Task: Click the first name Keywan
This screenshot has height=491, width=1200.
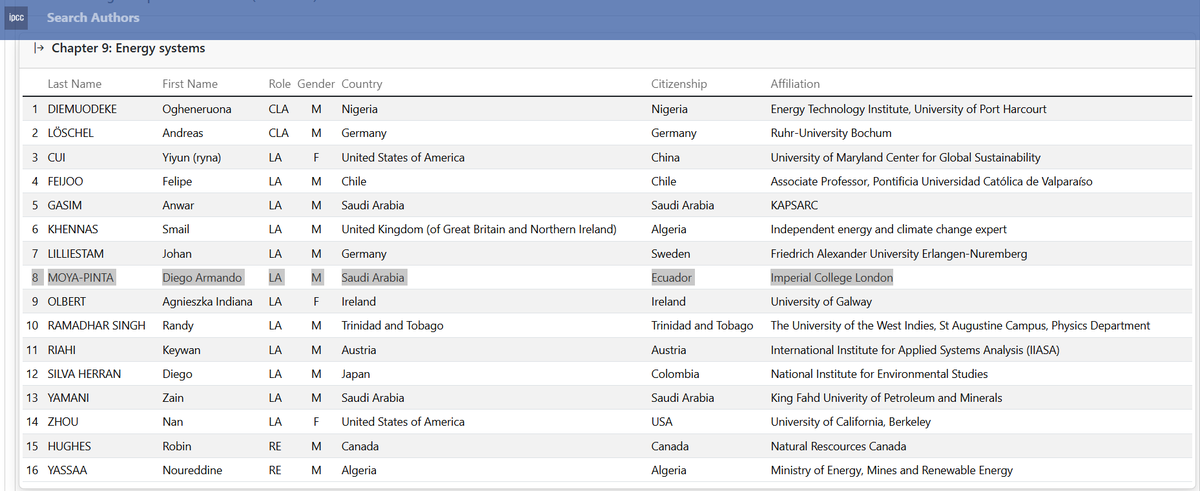Action: click(x=183, y=350)
